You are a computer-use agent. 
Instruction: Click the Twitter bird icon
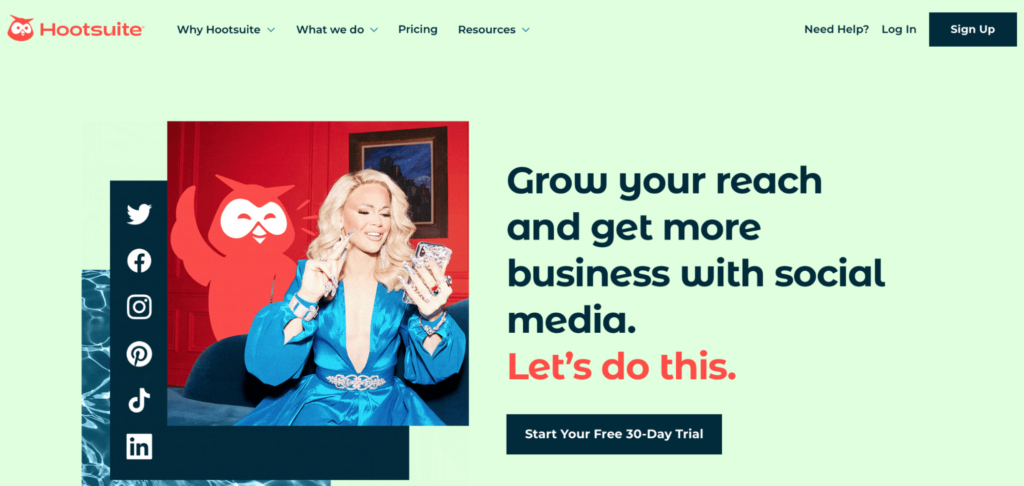point(139,214)
